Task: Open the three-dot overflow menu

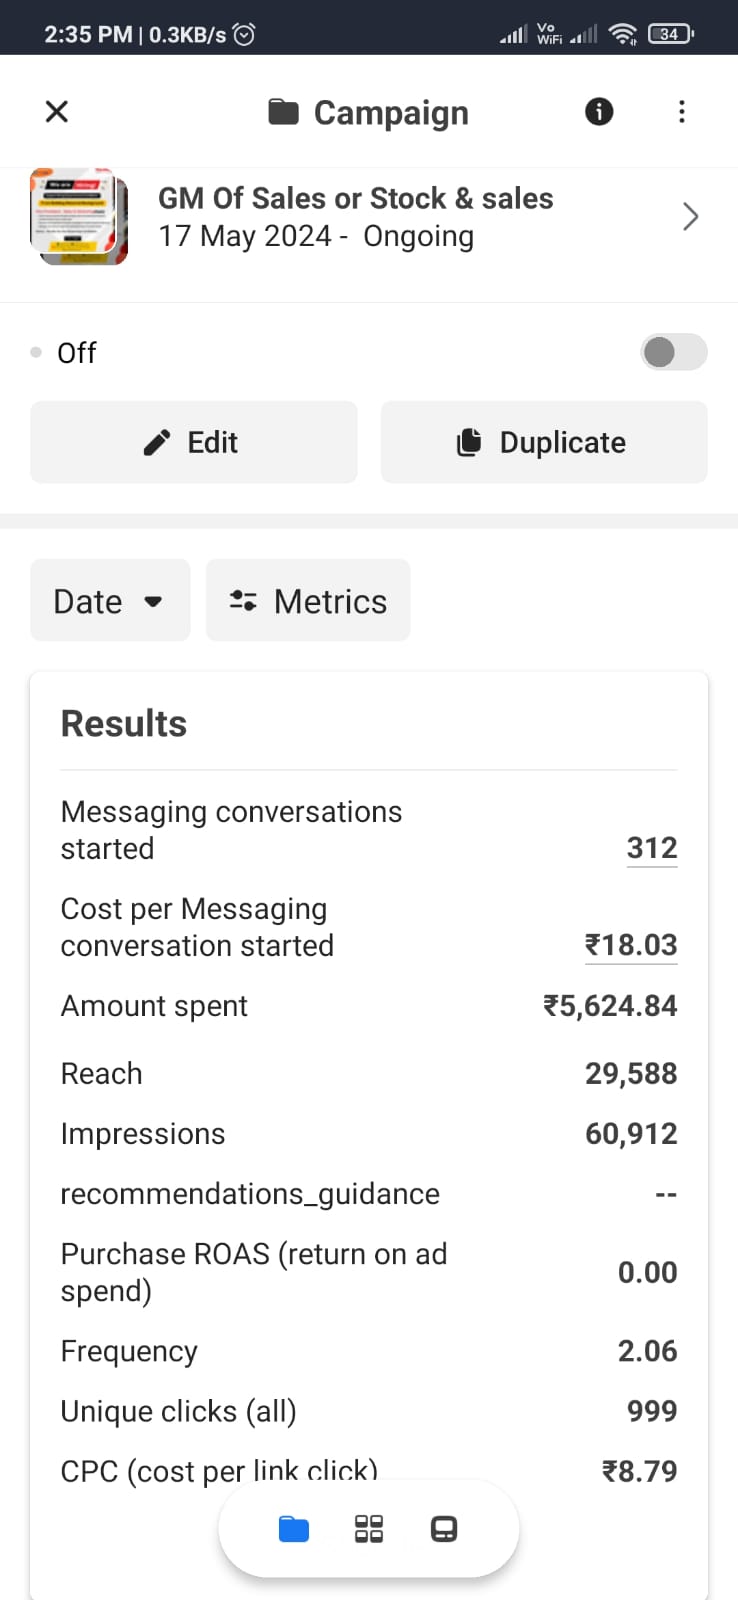Action: 682,111
